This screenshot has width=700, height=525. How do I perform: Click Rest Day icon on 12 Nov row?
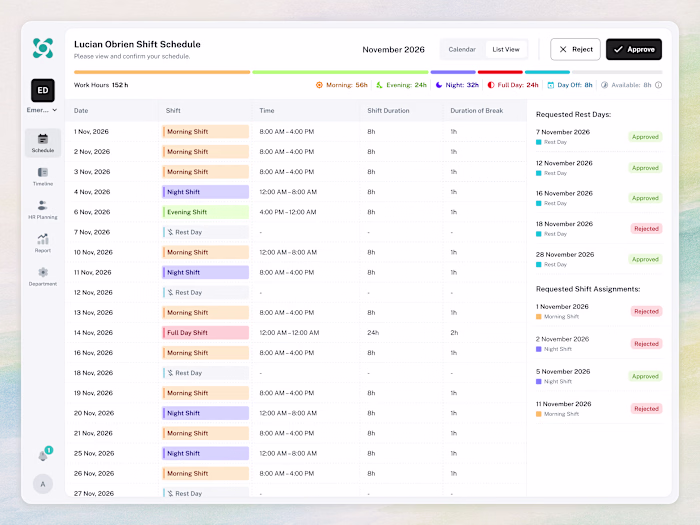pos(170,292)
